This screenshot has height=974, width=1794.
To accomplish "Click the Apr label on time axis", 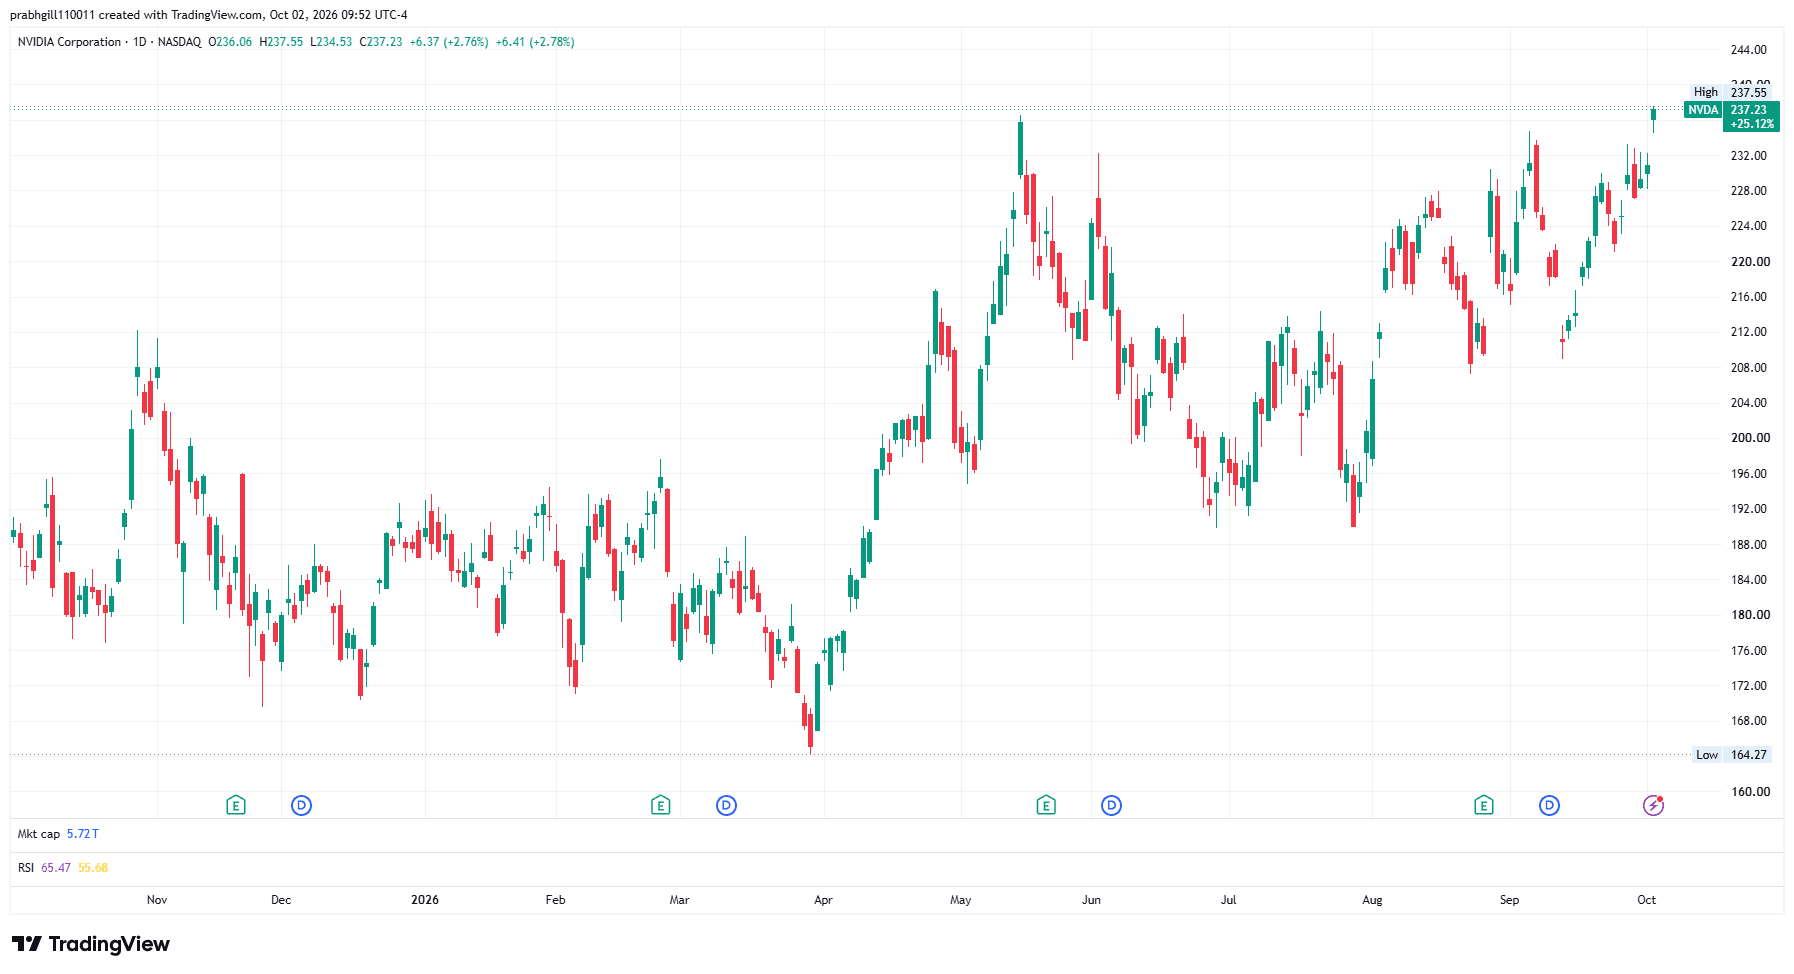I will pos(823,900).
